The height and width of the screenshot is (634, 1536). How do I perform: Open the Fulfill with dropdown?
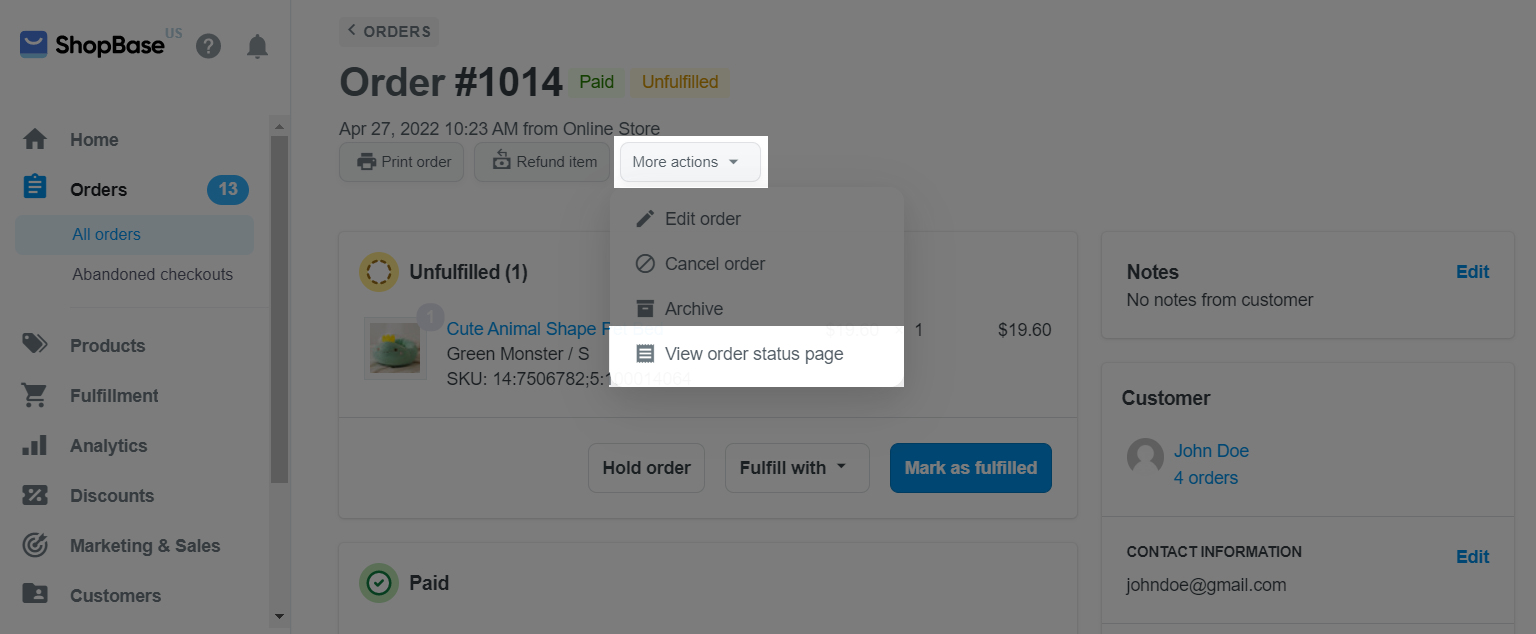coord(792,468)
